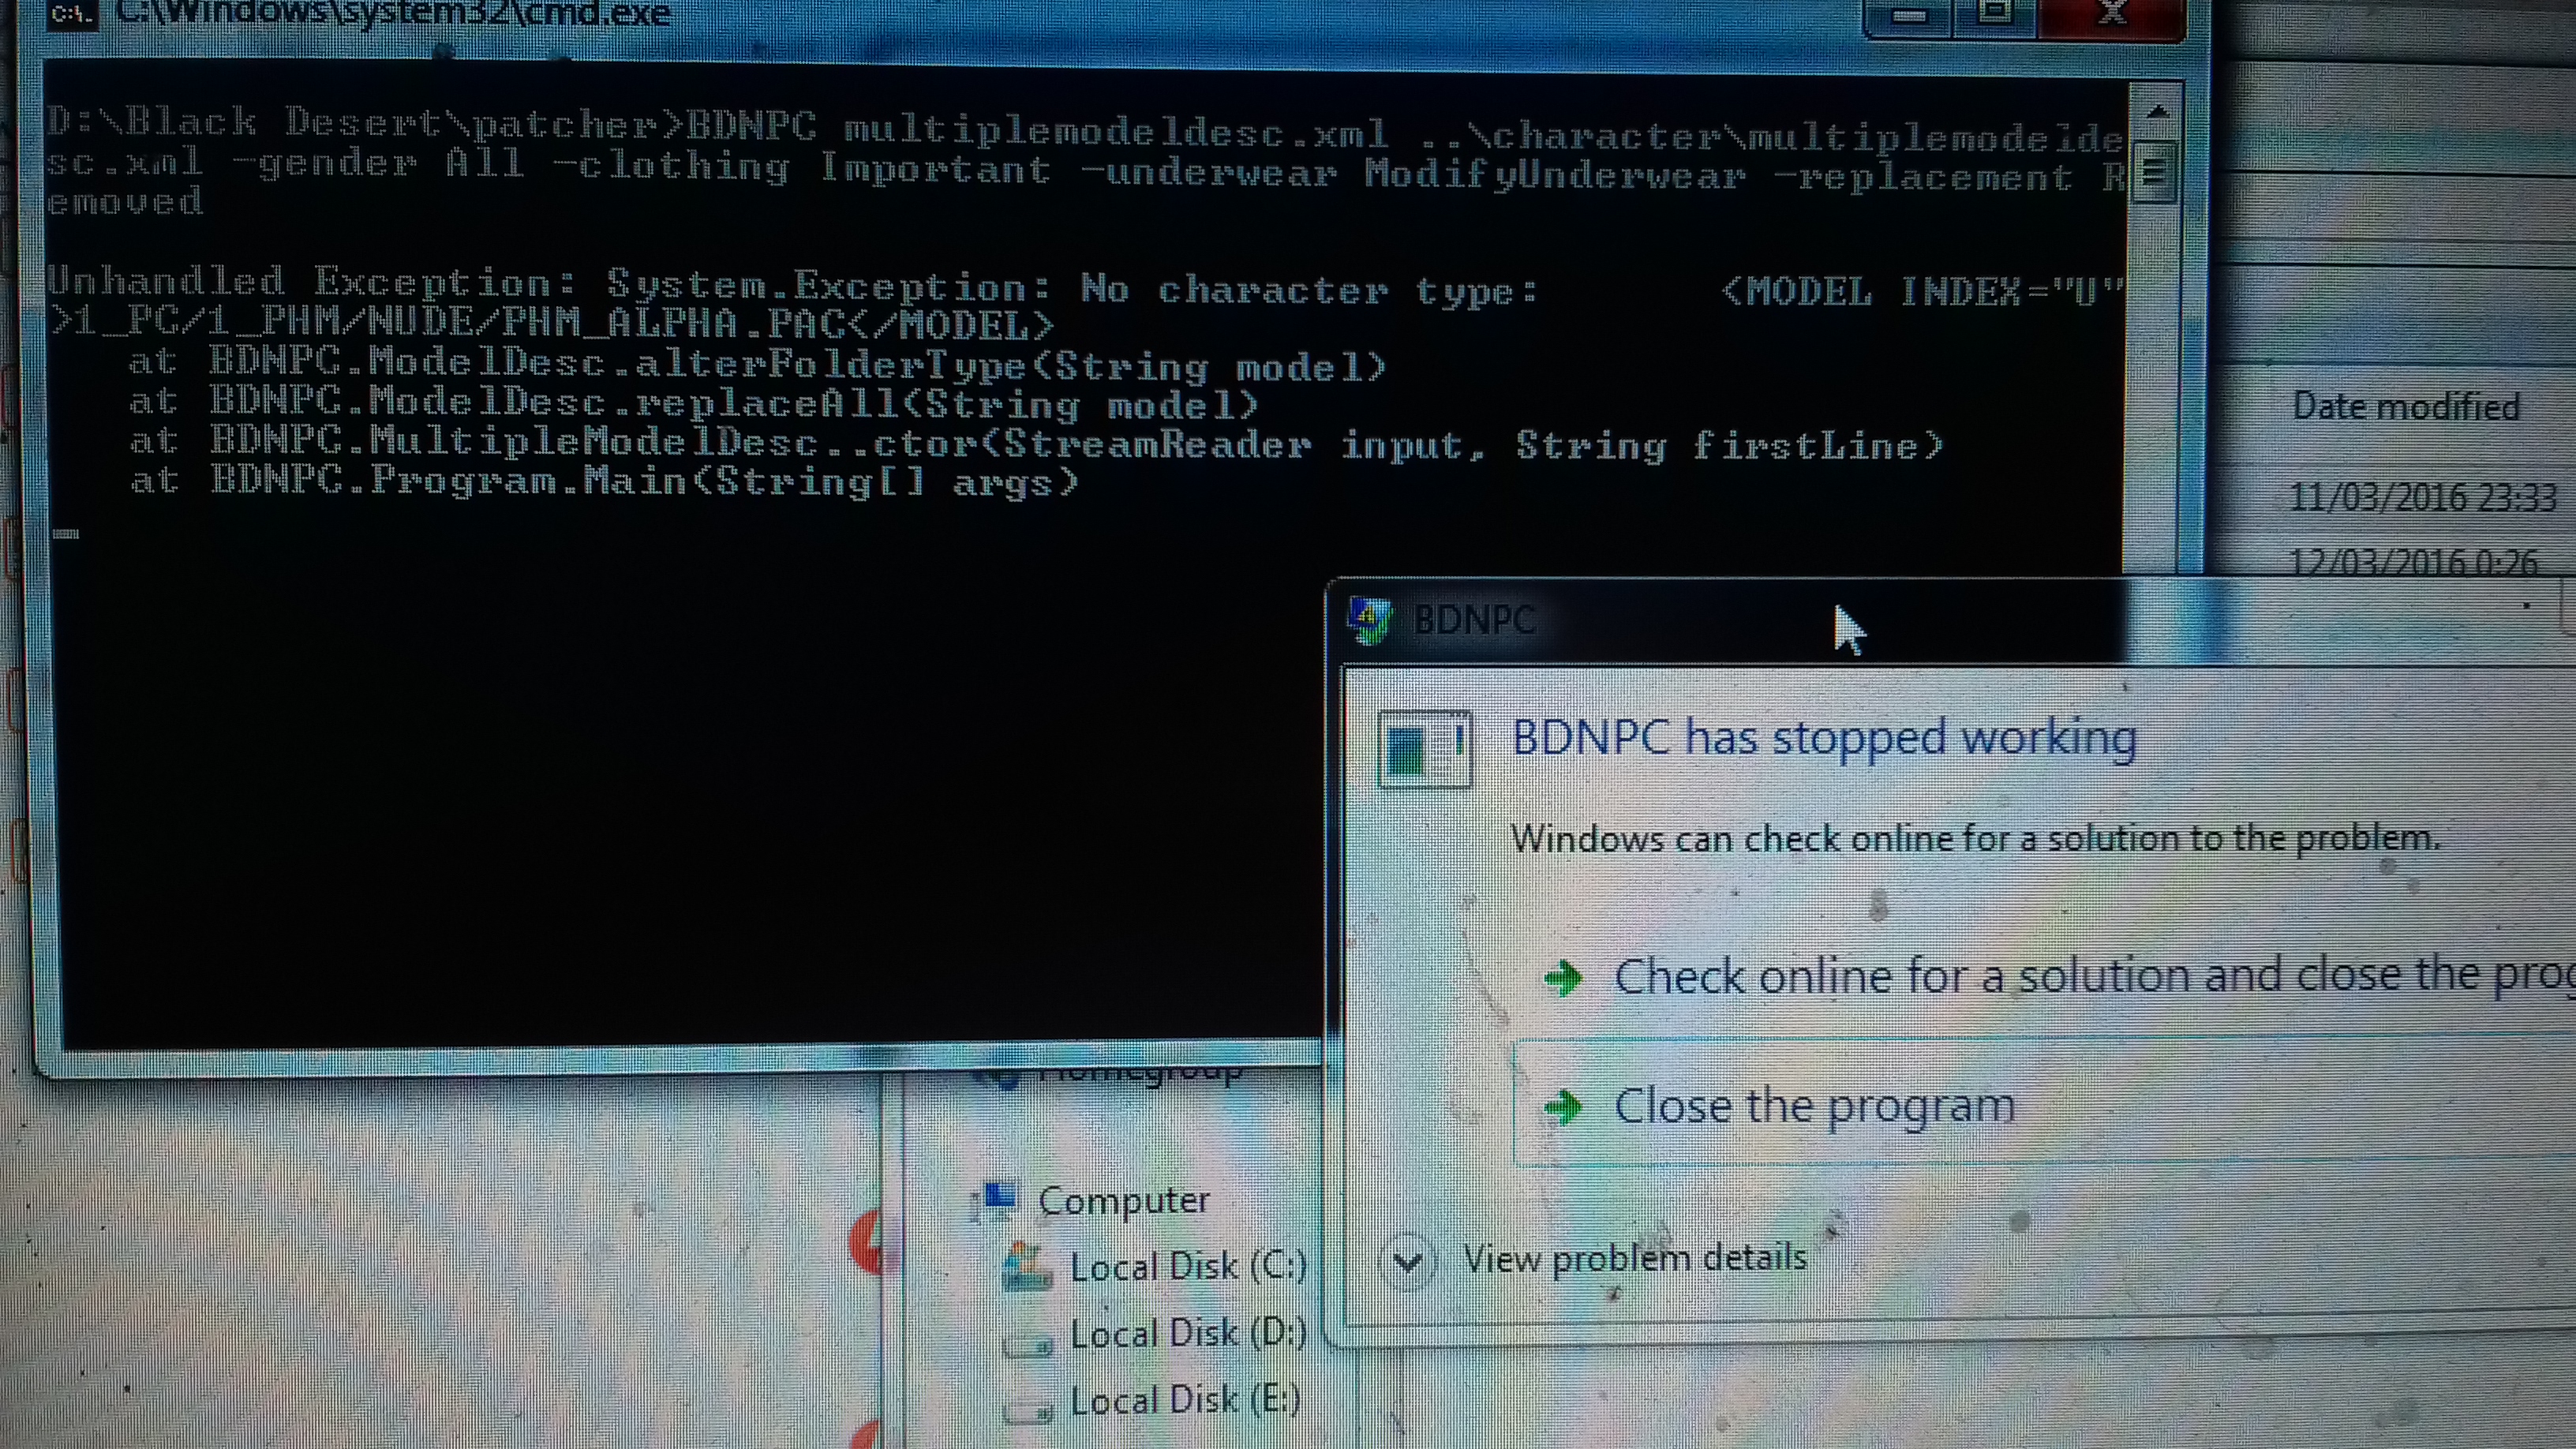Screen dimensions: 2576x1449
Task: Click the Computer icon in navigation pane
Action: (1000, 1197)
